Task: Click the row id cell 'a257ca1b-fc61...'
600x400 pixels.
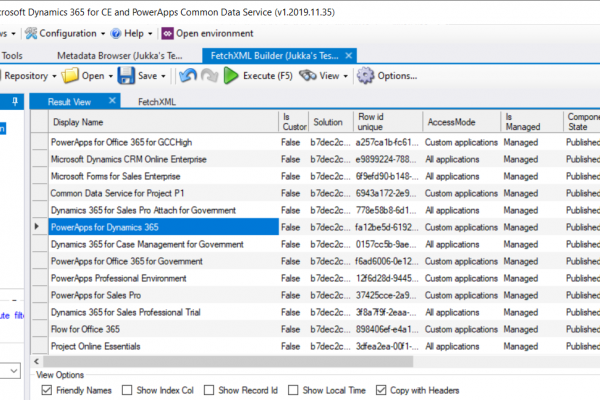Action: click(x=388, y=142)
